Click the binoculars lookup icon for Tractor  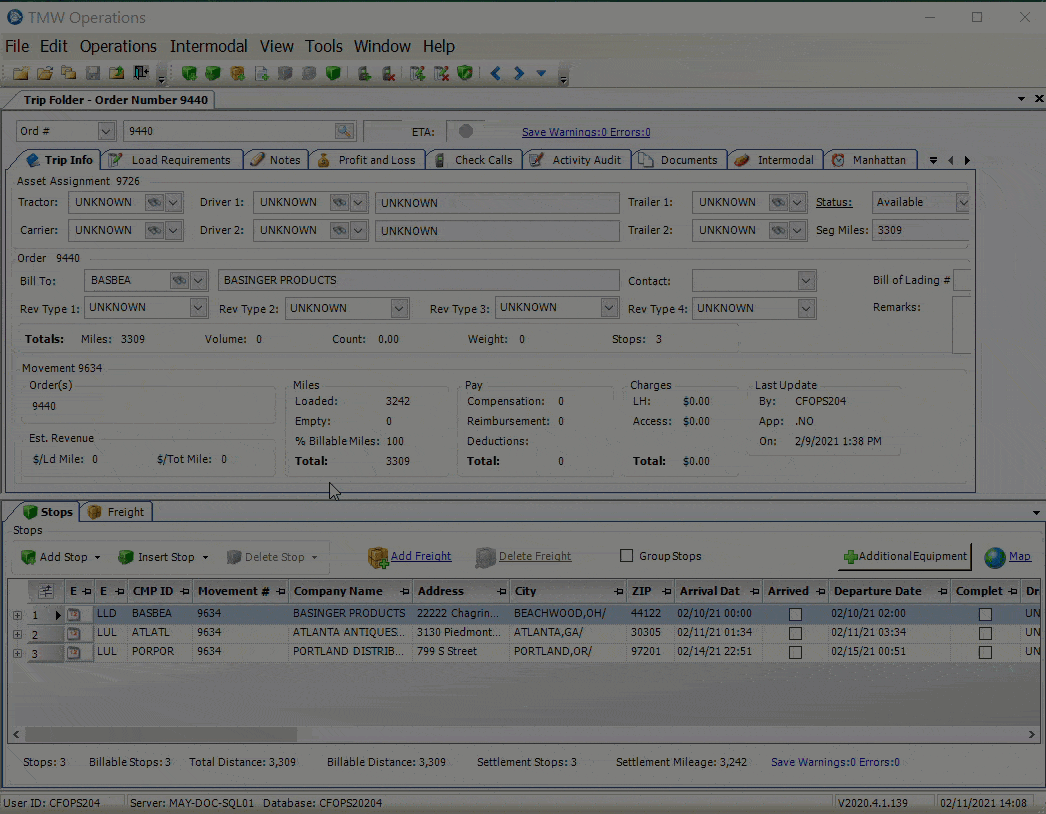pos(154,202)
